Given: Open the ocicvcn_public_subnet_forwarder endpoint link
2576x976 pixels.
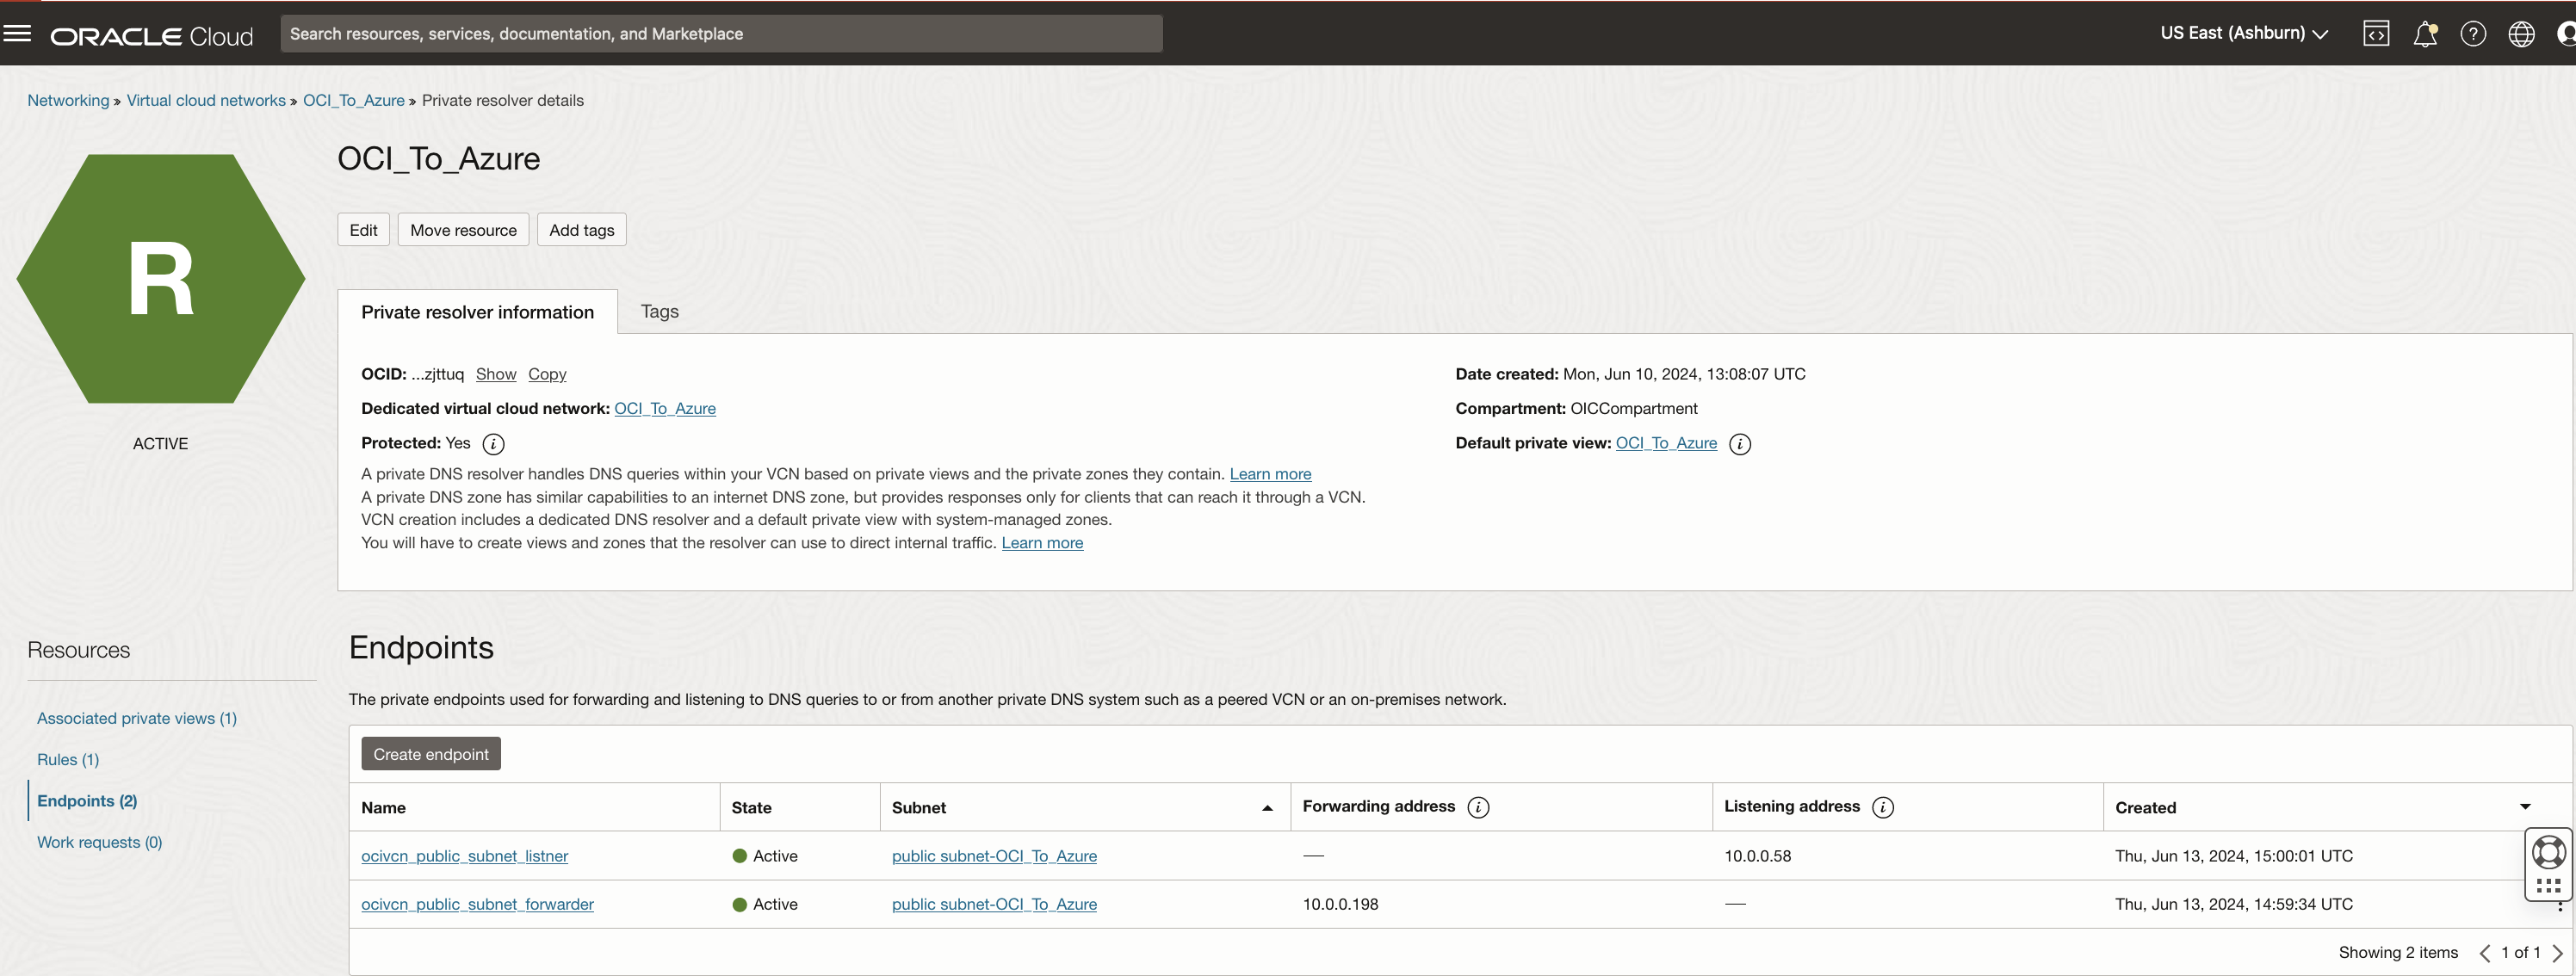Looking at the screenshot, I should (476, 904).
